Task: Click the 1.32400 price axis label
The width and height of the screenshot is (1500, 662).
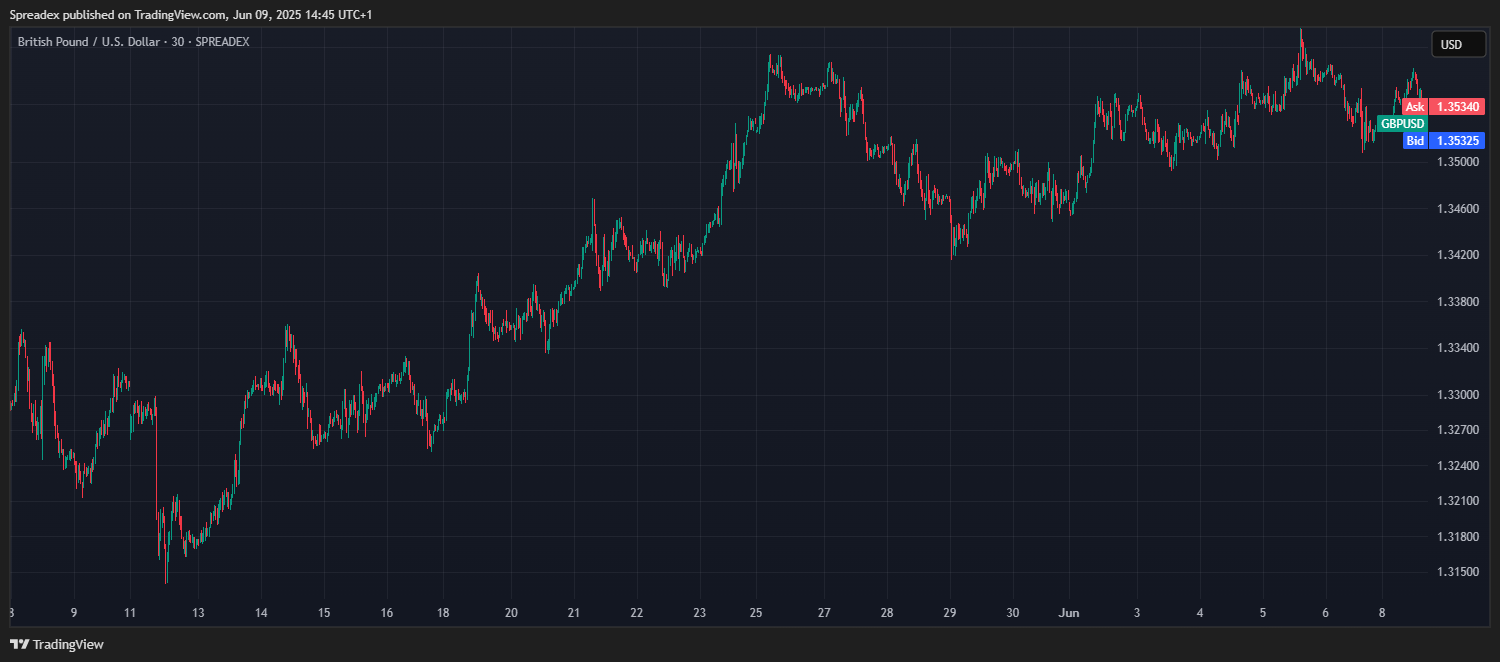Action: [1457, 466]
